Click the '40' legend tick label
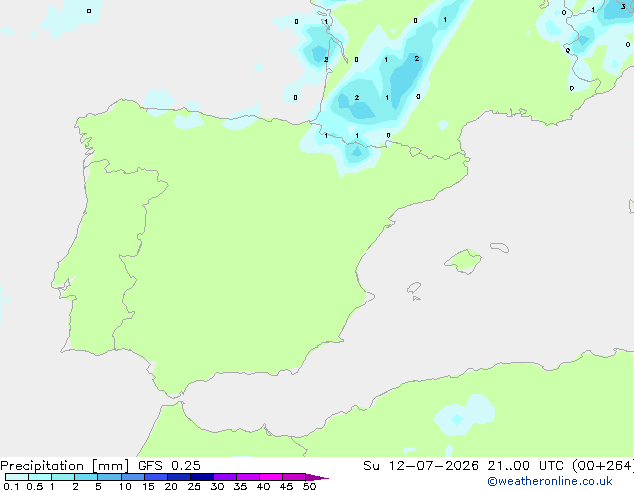 click(263, 486)
